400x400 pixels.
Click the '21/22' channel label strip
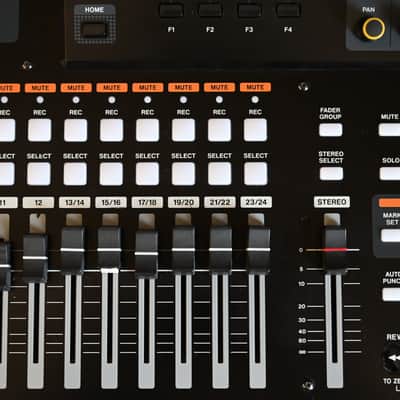pyautogui.click(x=220, y=202)
